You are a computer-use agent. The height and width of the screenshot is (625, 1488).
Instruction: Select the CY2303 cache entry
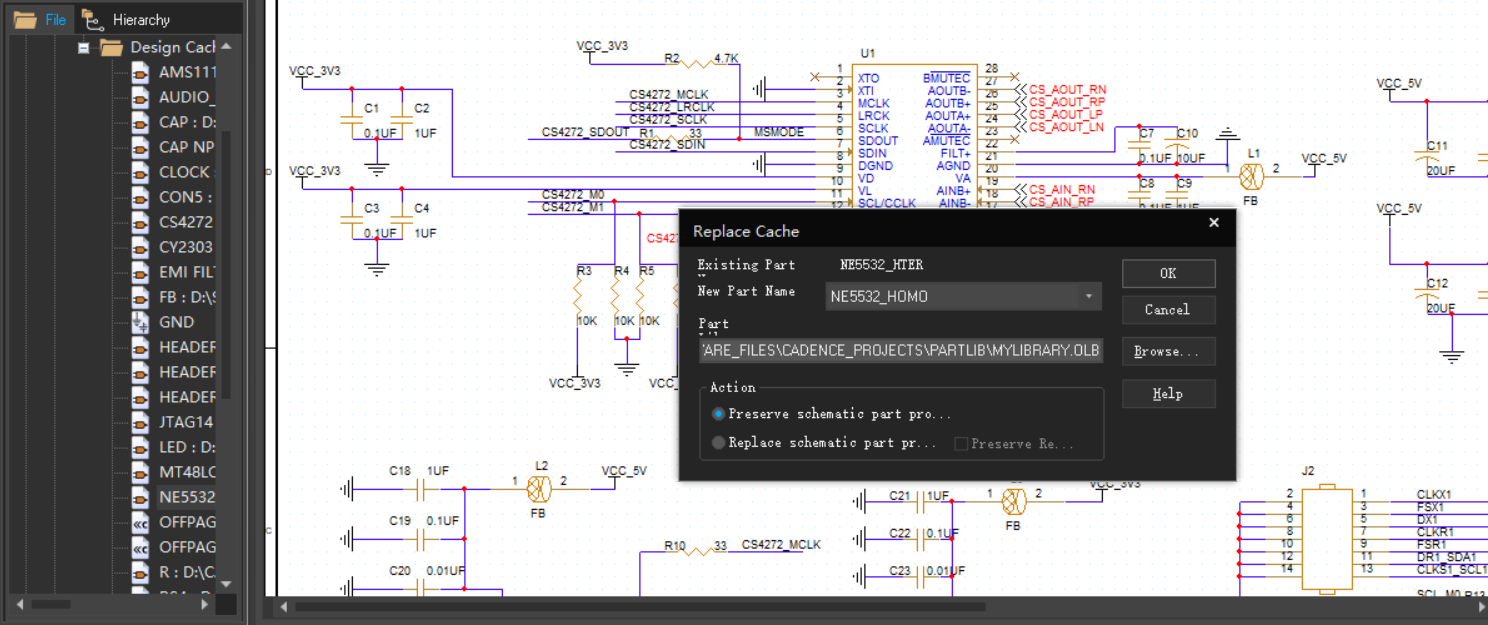[187, 247]
